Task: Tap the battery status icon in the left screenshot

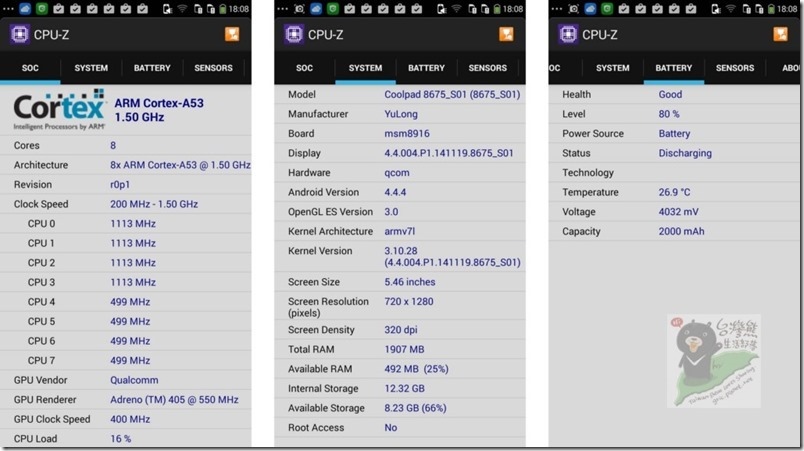Action: pyautogui.click(x=223, y=9)
